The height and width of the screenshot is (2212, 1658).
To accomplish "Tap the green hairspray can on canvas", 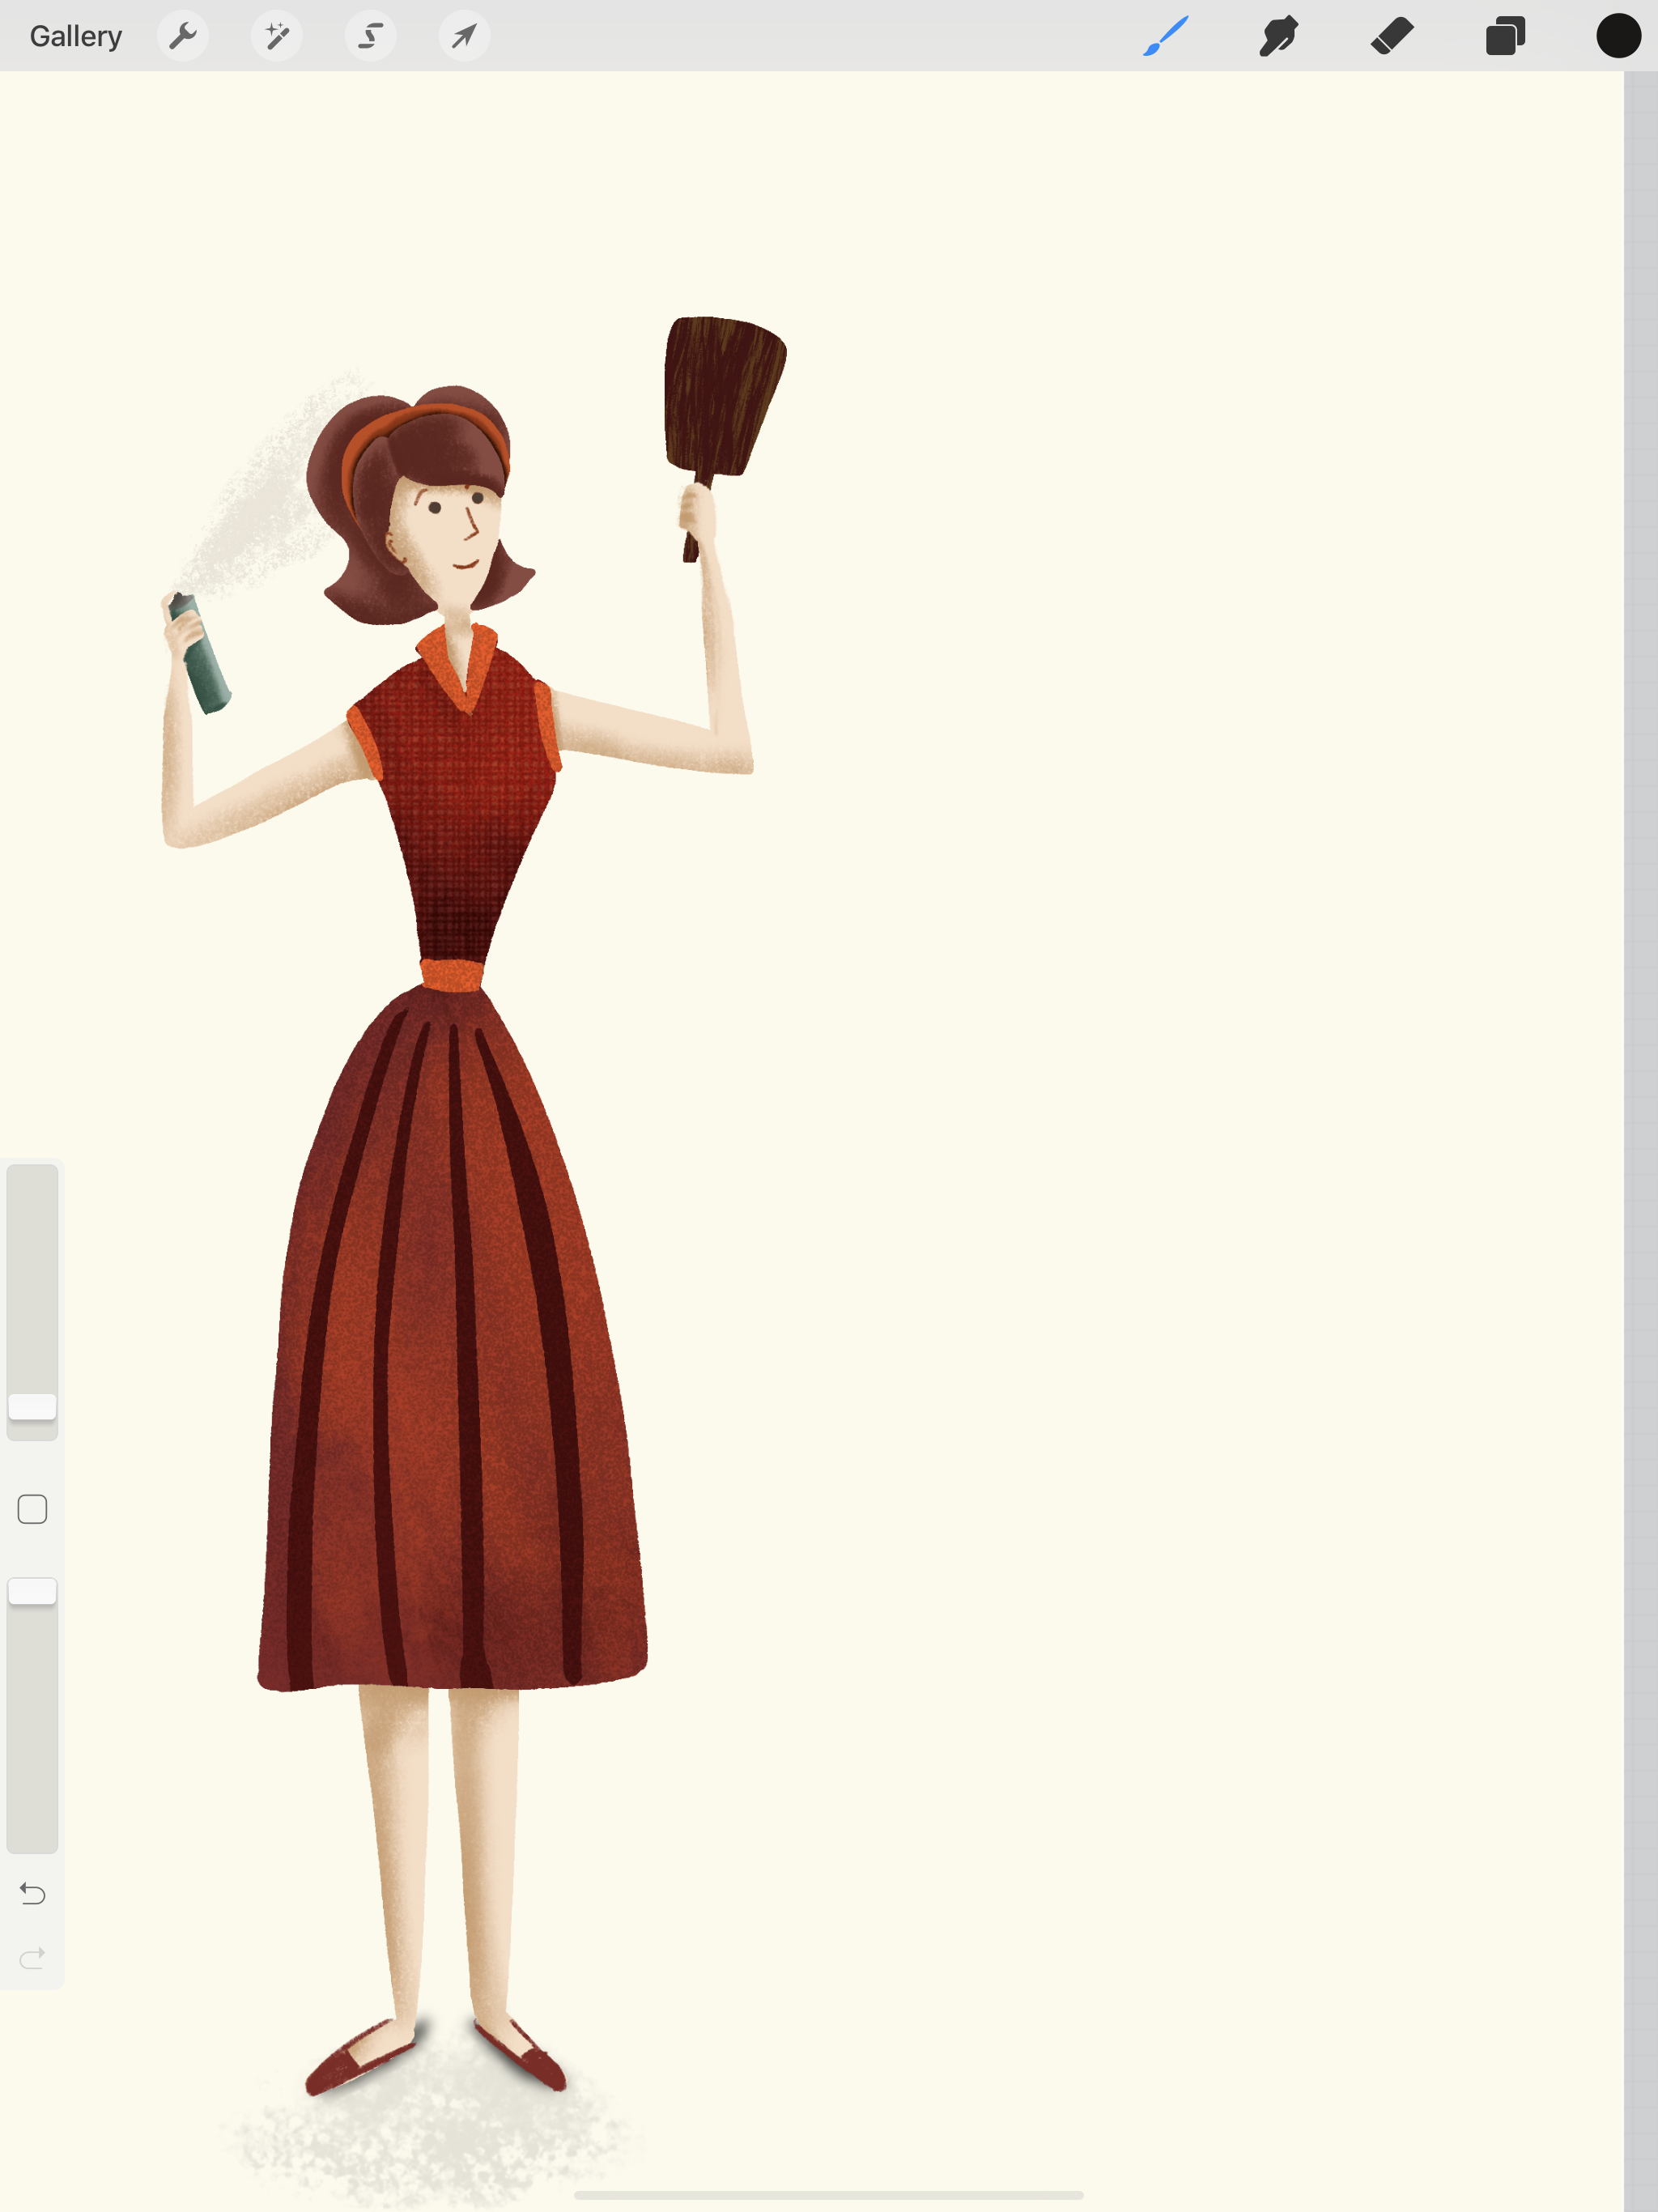I will (200, 655).
